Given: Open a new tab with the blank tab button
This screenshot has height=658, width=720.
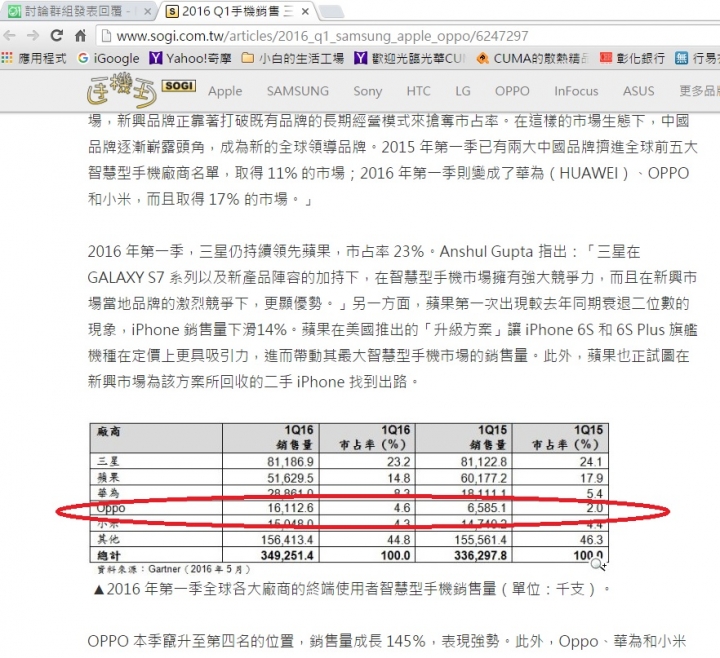Looking at the screenshot, I should tap(331, 11).
